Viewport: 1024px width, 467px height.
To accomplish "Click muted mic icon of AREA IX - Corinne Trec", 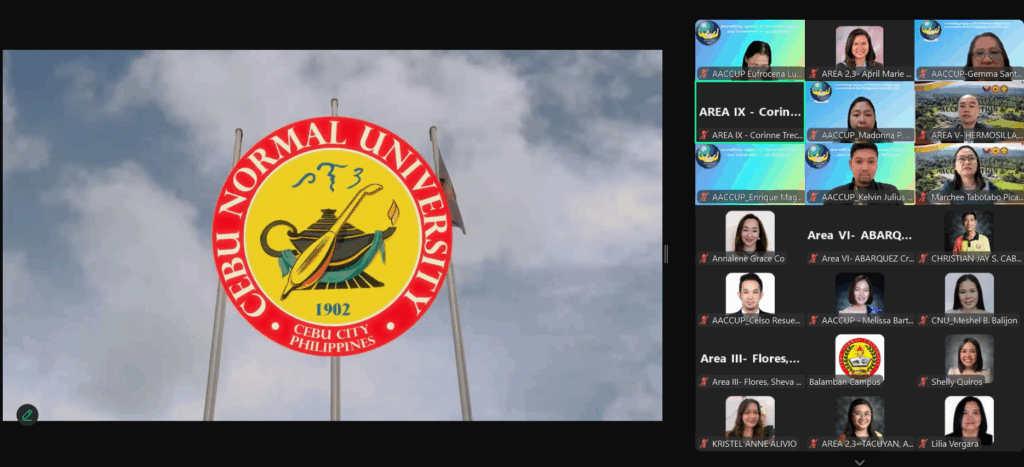I will (x=704, y=135).
